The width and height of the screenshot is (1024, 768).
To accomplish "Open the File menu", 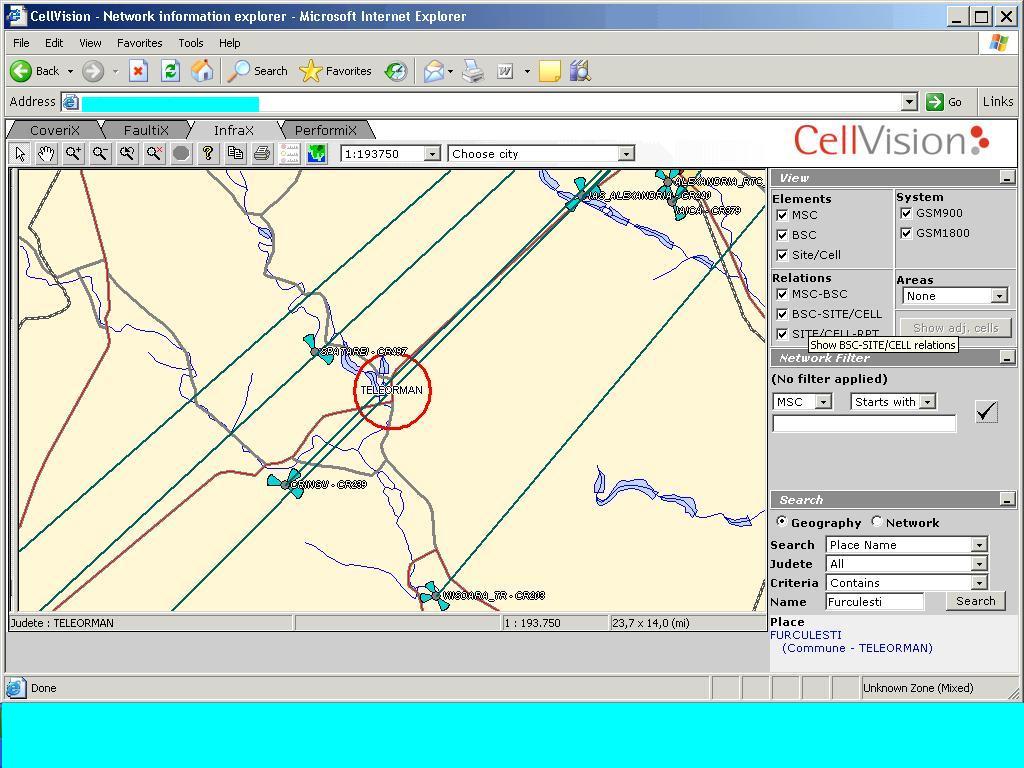I will click(x=21, y=43).
